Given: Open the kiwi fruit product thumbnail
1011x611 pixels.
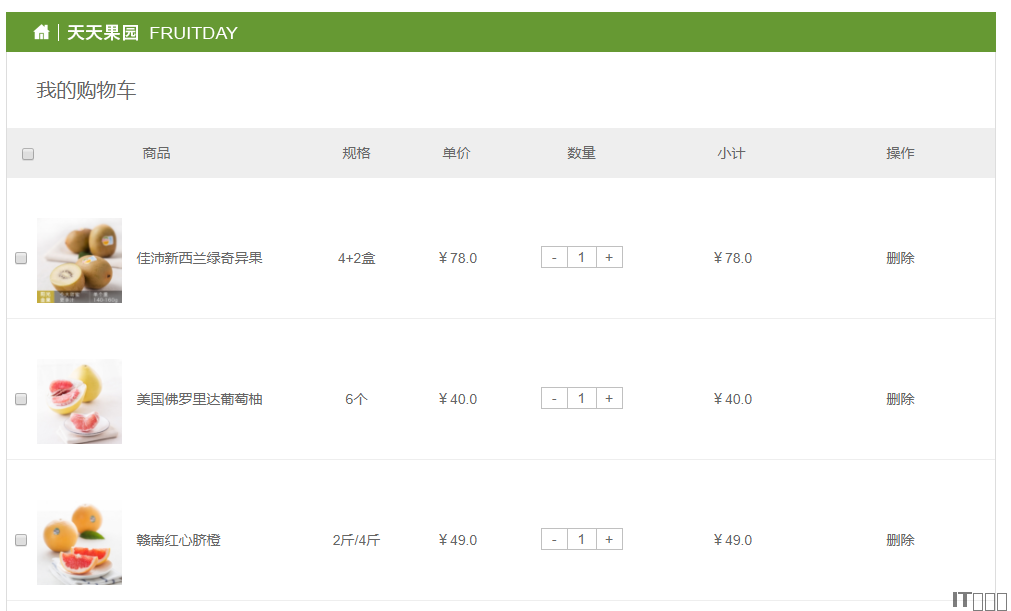Looking at the screenshot, I should (x=79, y=260).
